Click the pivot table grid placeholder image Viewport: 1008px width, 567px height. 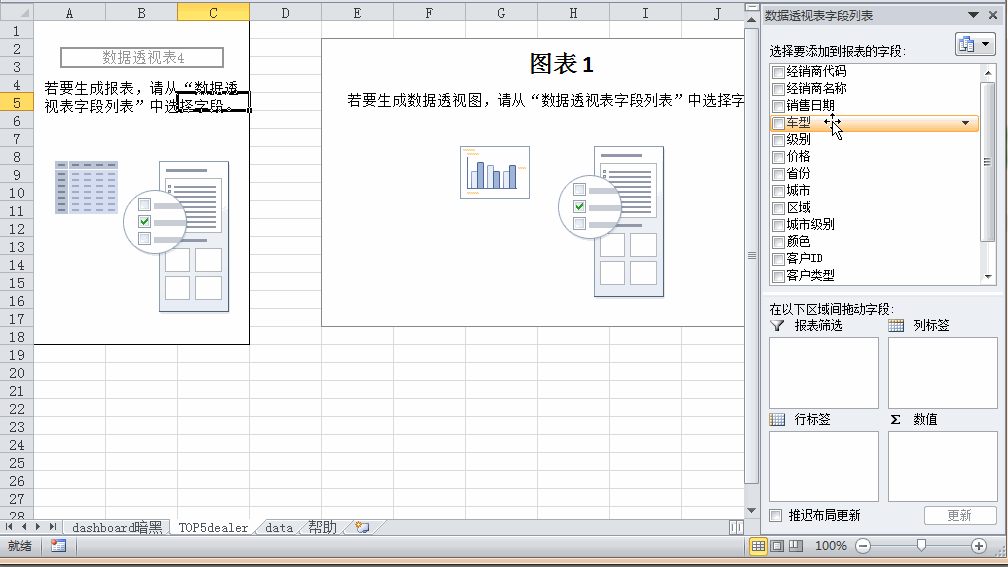(86, 187)
